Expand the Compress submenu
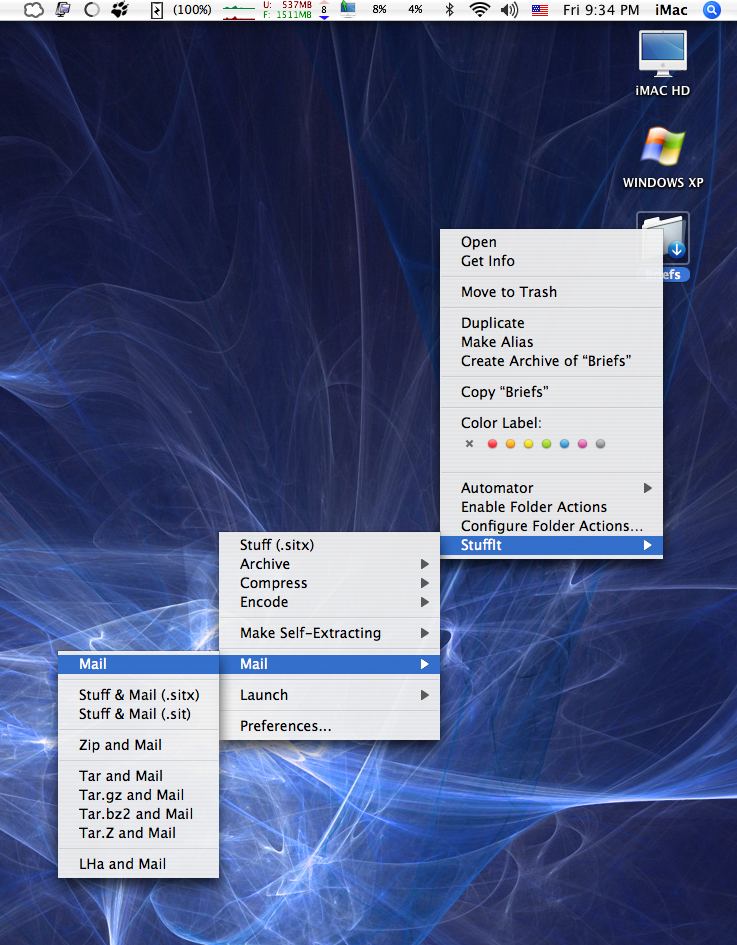 pos(329,583)
